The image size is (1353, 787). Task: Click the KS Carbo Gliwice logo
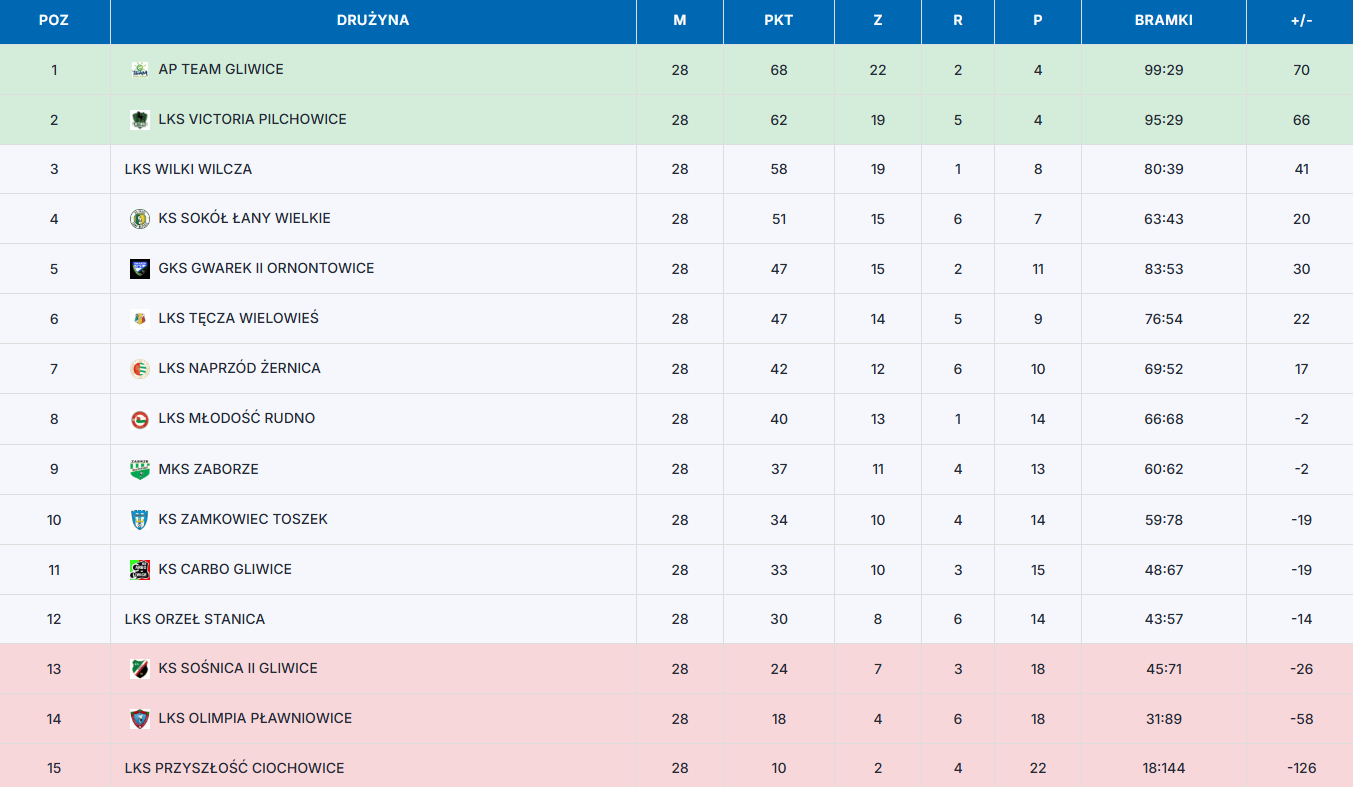(140, 570)
